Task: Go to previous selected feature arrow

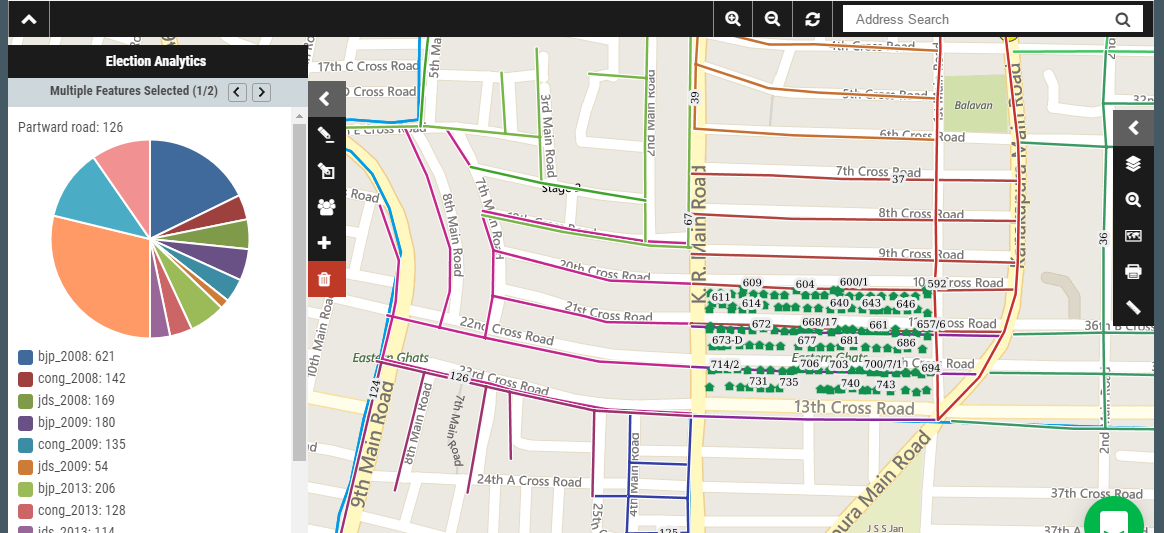Action: click(237, 92)
